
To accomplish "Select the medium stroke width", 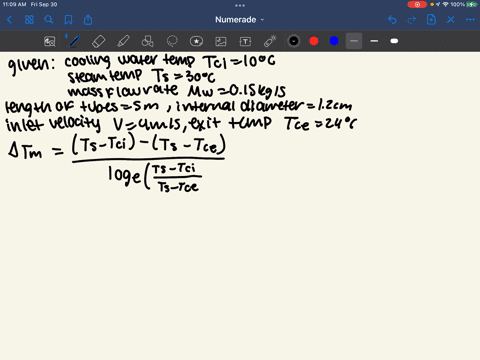I will point(374,41).
